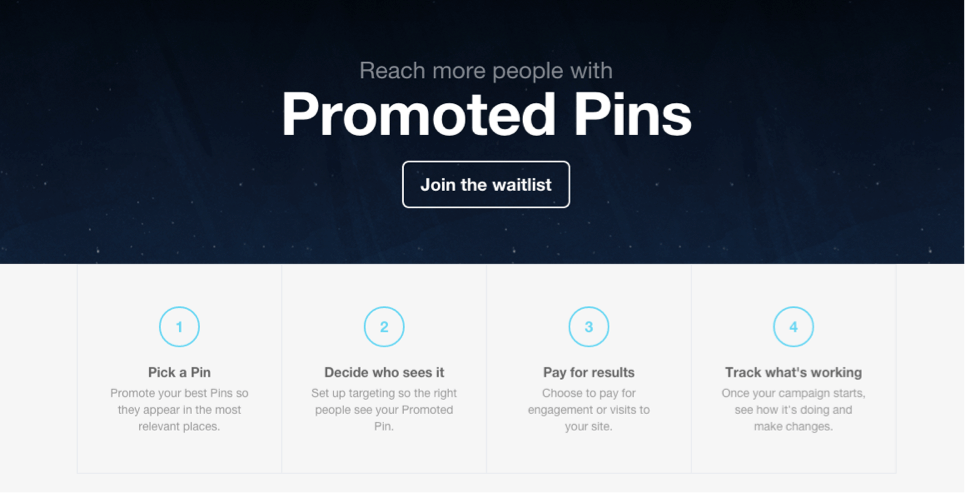Open the "Track what's working" heading
Viewport: 965px width, 493px height.
point(793,373)
